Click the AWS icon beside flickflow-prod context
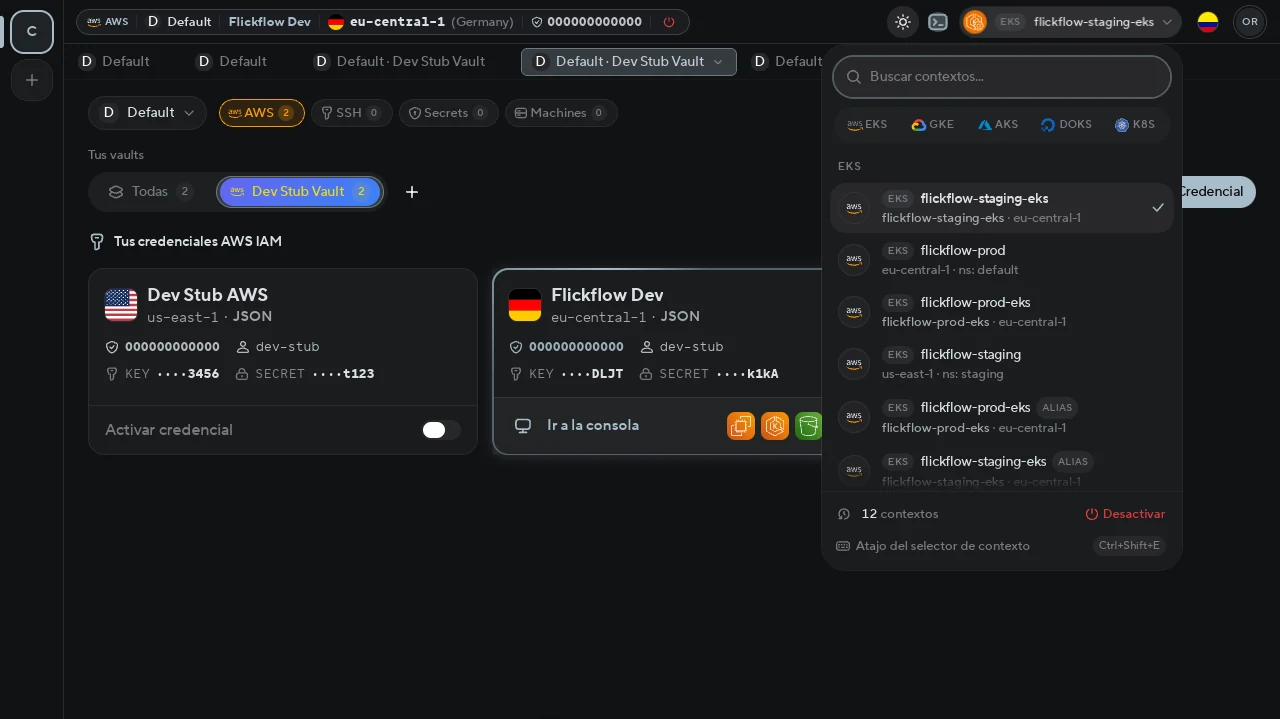Viewport: 1280px width, 719px height. (x=854, y=260)
